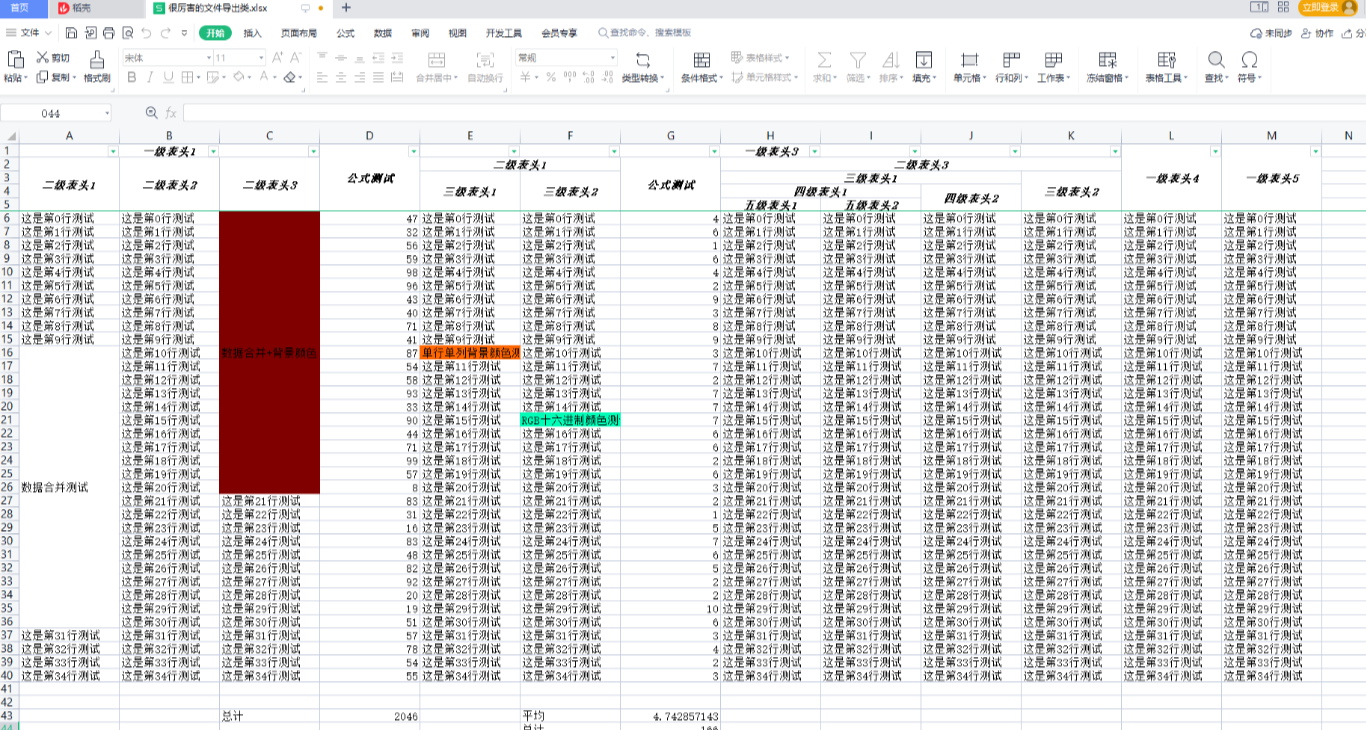Select column D by its header

tap(370, 136)
